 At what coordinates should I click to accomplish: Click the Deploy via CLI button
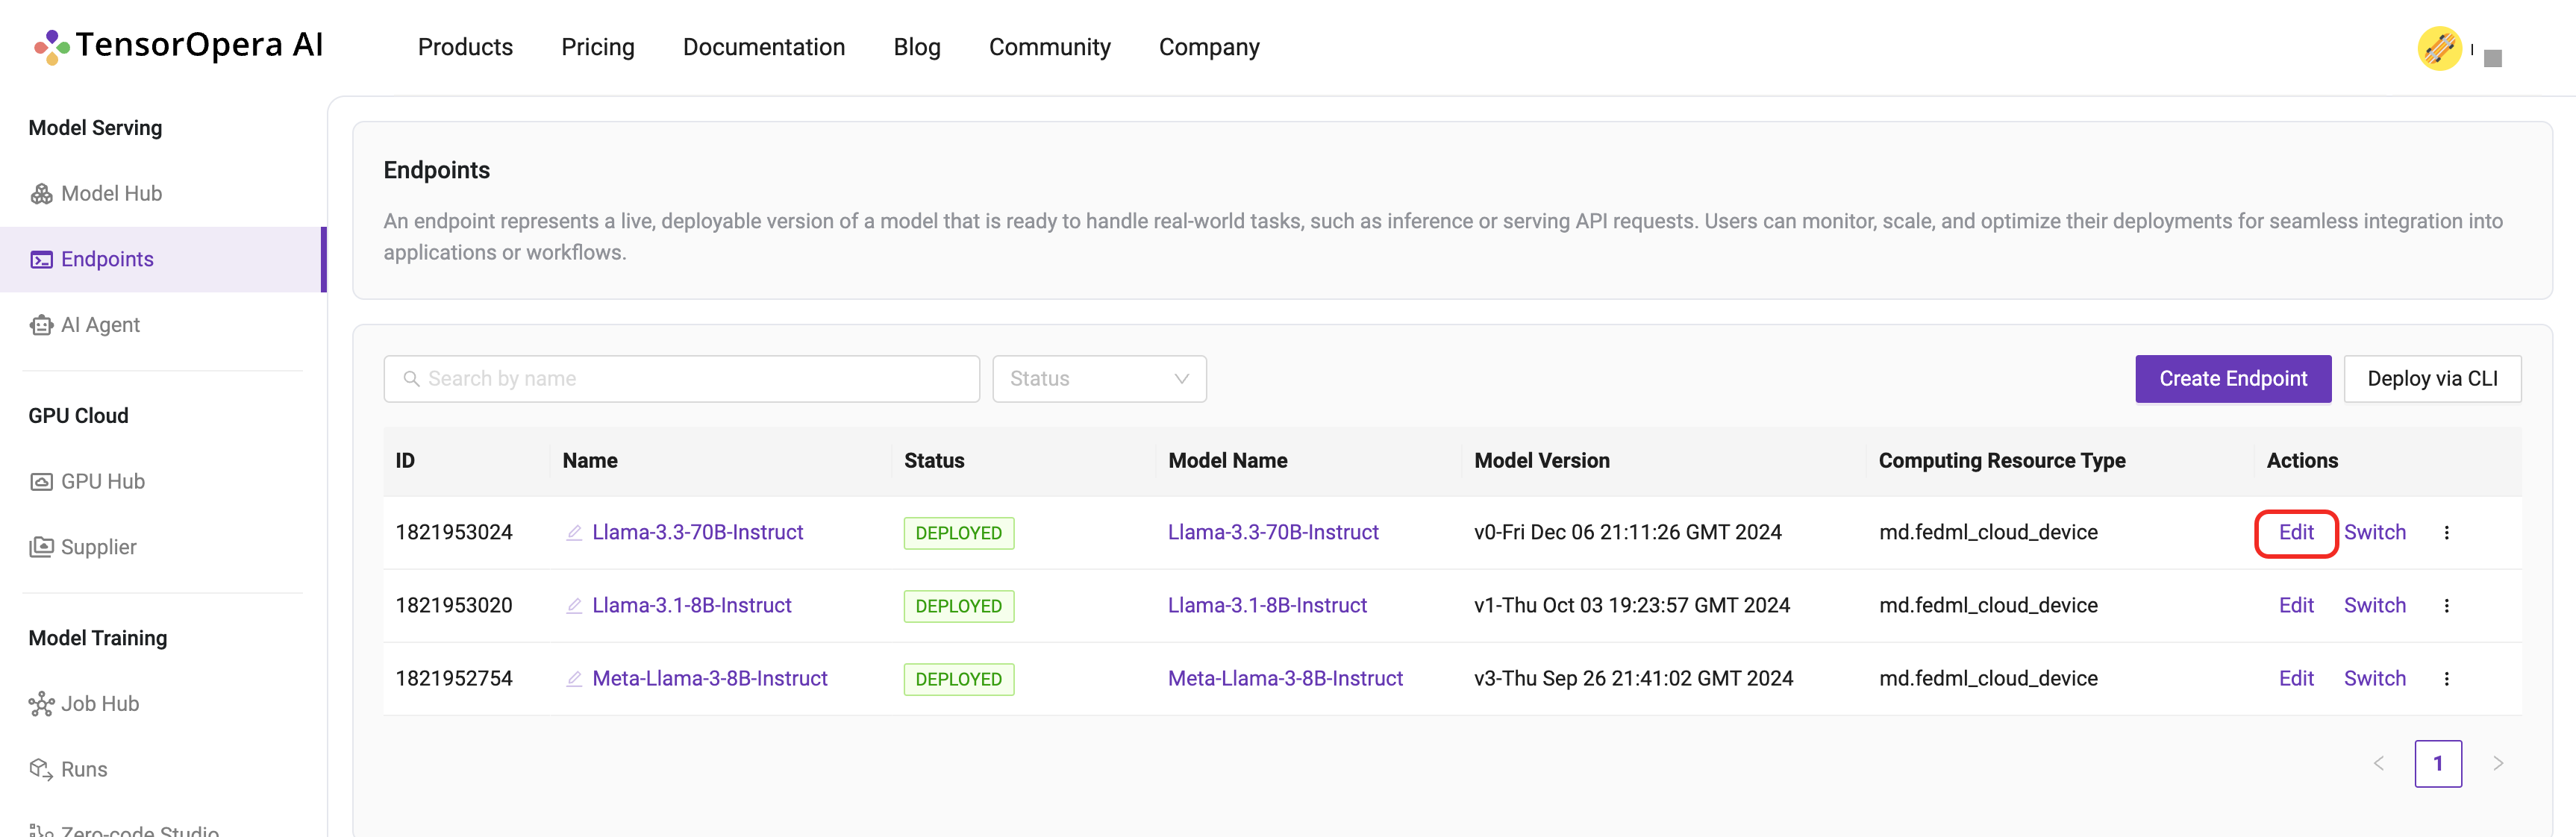click(x=2432, y=379)
